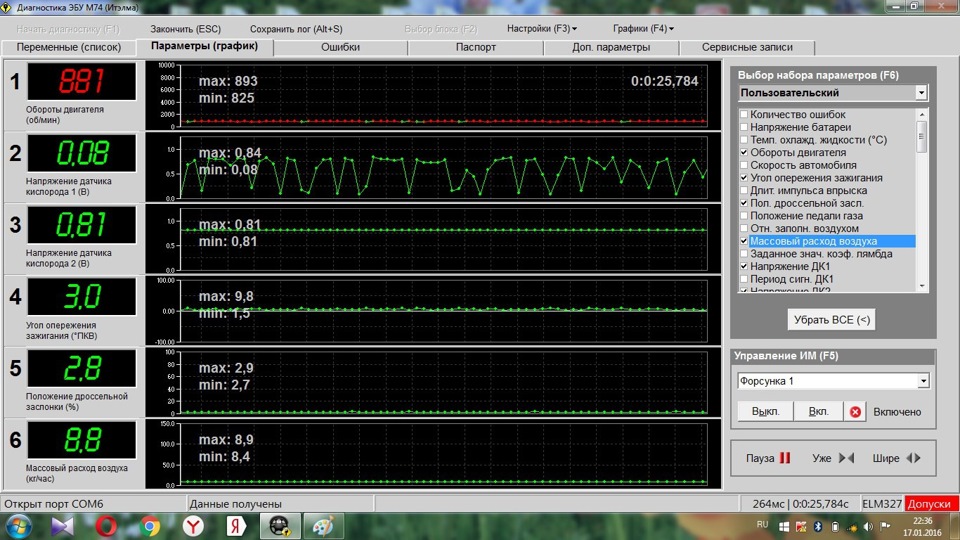
Task: Expand the Форсунка 1 actuator dropdown
Action: 922,381
